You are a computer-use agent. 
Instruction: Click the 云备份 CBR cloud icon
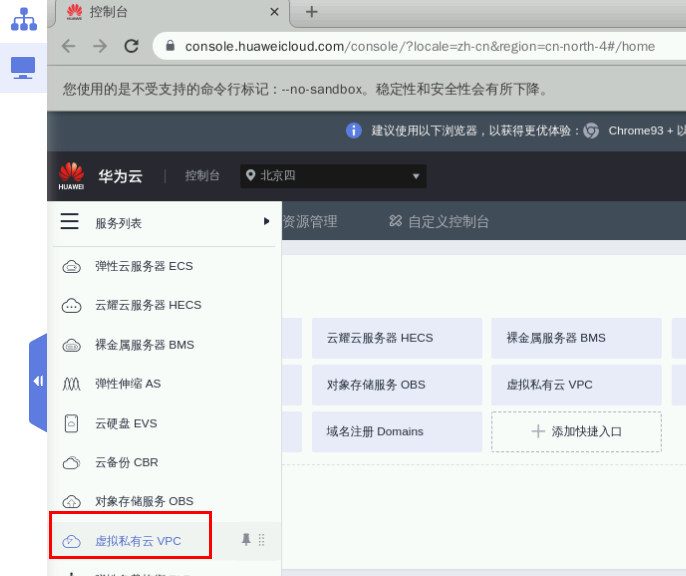(71, 463)
